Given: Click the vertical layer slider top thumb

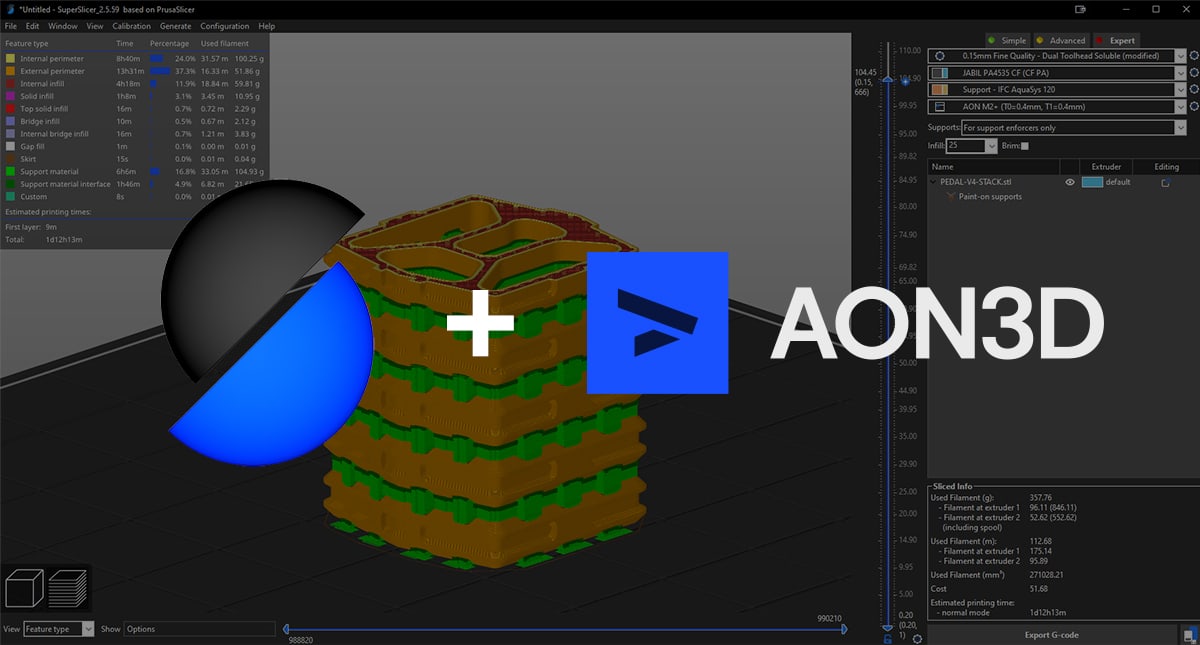Looking at the screenshot, I should (887, 79).
